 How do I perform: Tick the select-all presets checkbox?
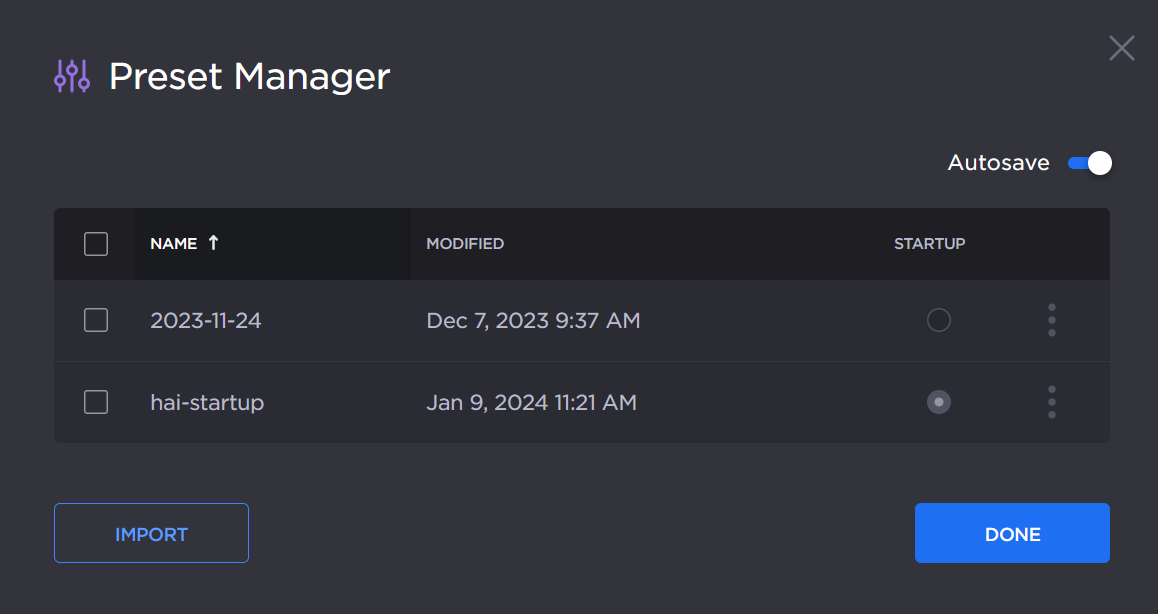pos(96,244)
